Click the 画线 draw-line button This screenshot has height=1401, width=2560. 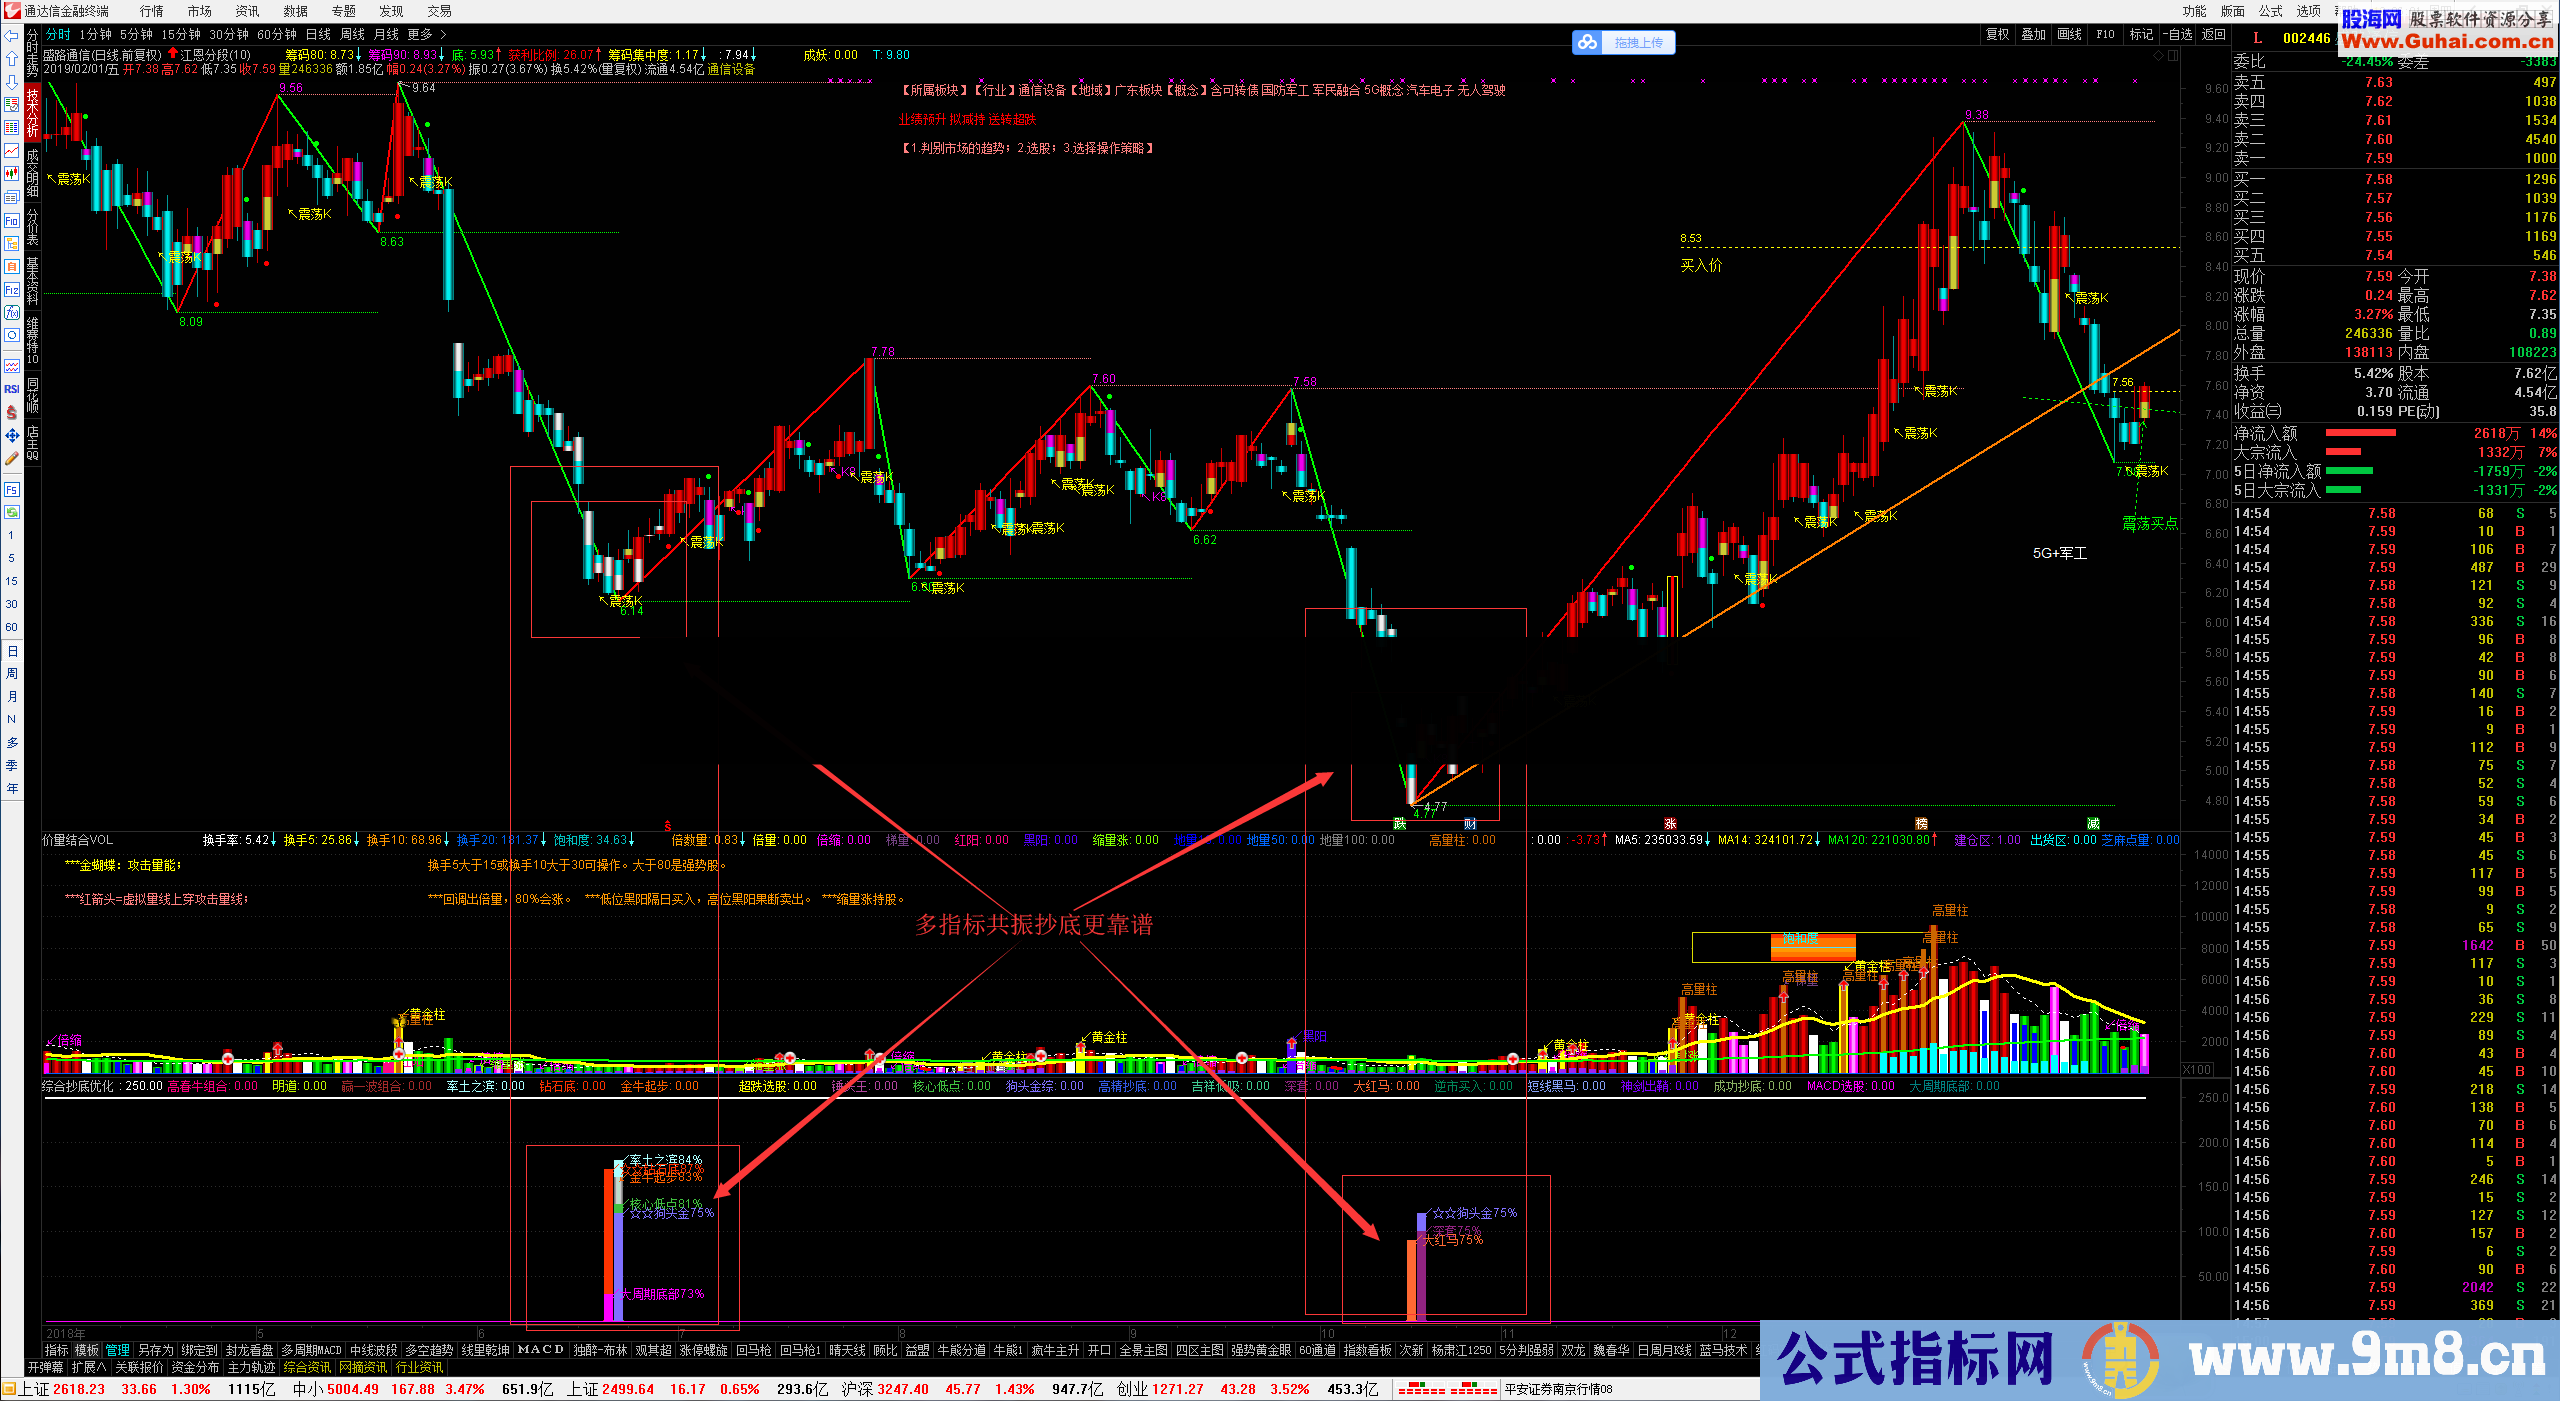[2069, 35]
